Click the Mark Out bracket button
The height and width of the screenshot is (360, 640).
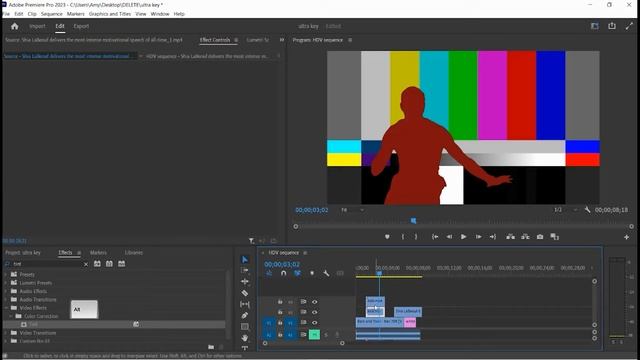[x=416, y=237]
